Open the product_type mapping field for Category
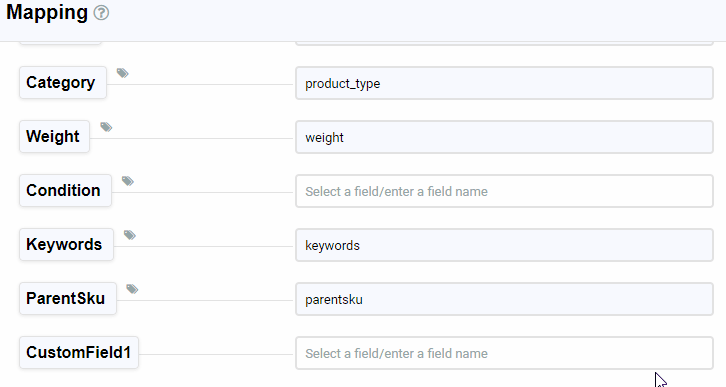 pos(504,83)
